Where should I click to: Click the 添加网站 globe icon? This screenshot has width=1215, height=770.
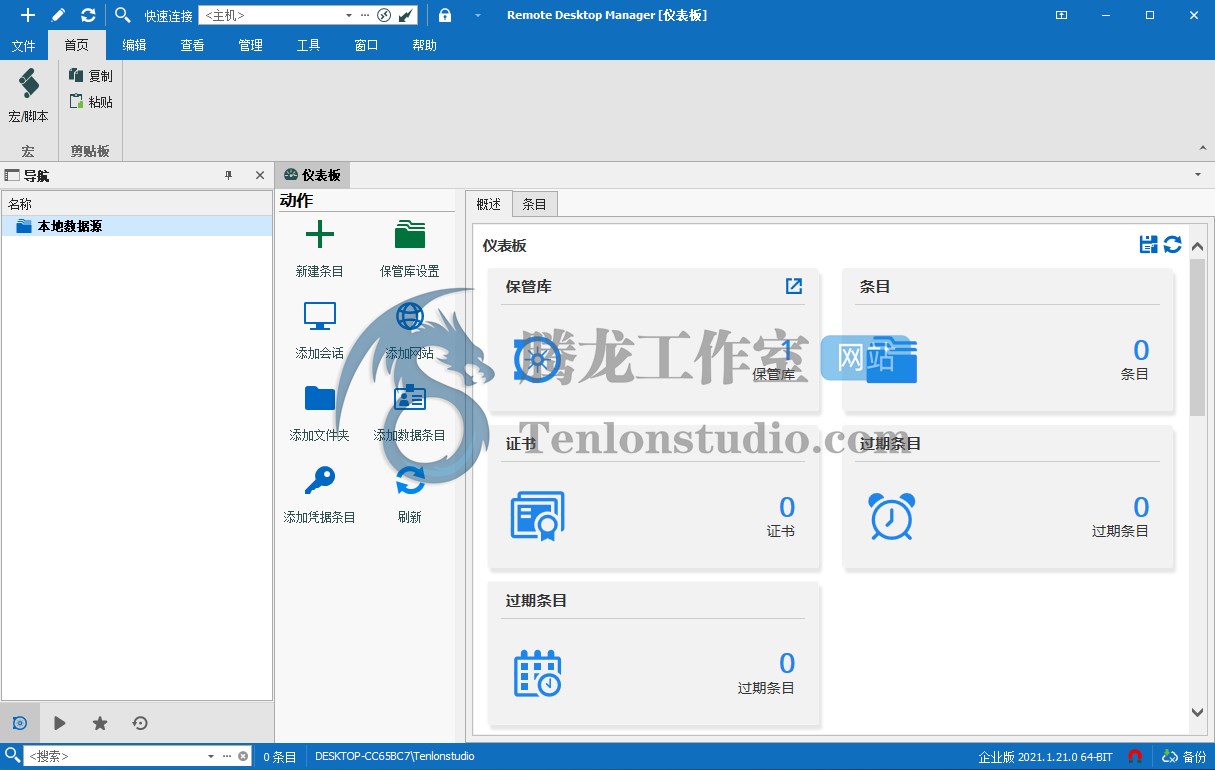tap(410, 316)
